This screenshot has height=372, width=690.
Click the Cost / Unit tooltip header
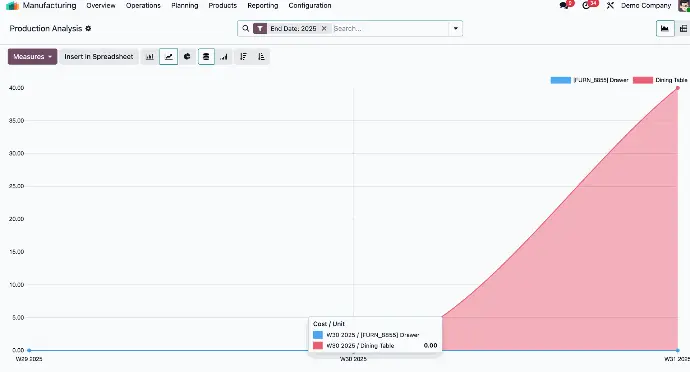pyautogui.click(x=329, y=324)
